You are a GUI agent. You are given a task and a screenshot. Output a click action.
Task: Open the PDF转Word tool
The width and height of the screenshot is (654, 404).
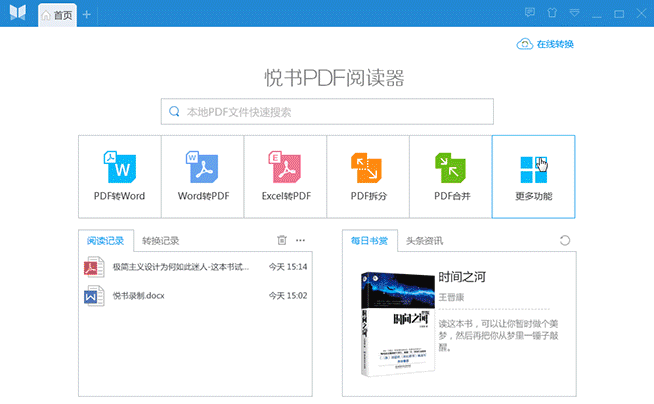tap(120, 176)
